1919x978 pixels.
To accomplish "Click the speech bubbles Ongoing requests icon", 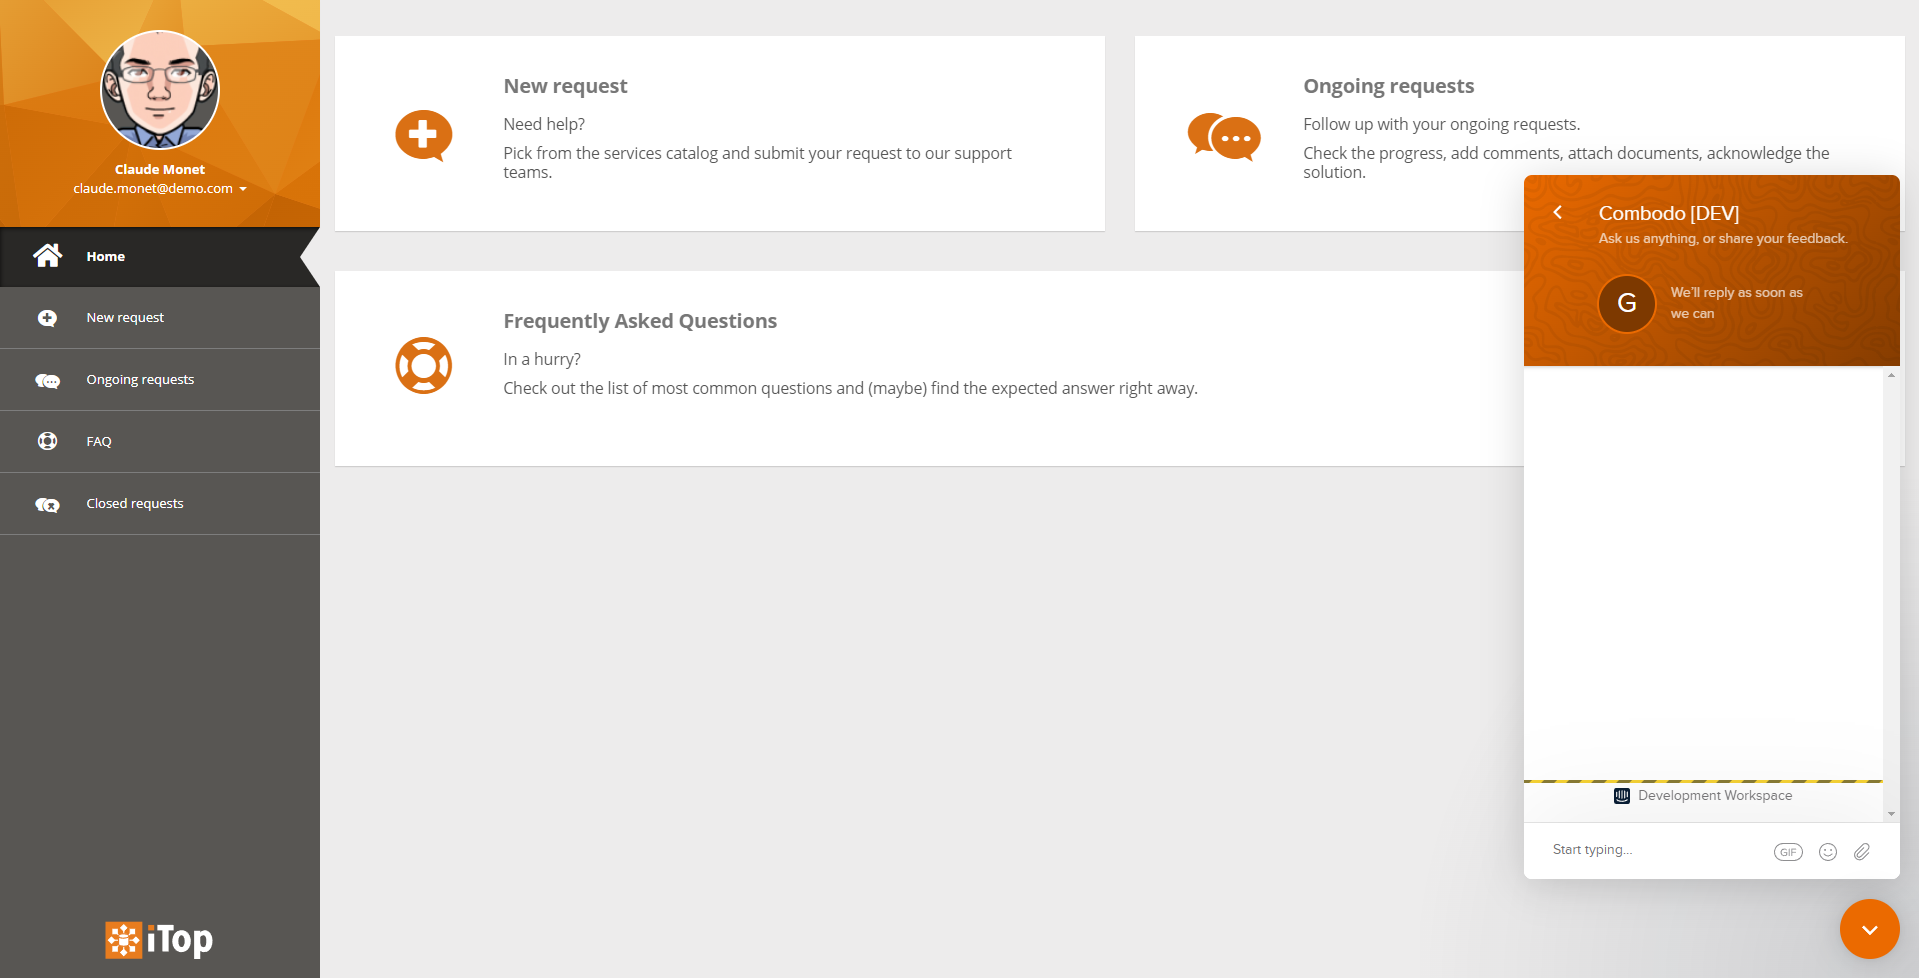I will tap(1223, 136).
